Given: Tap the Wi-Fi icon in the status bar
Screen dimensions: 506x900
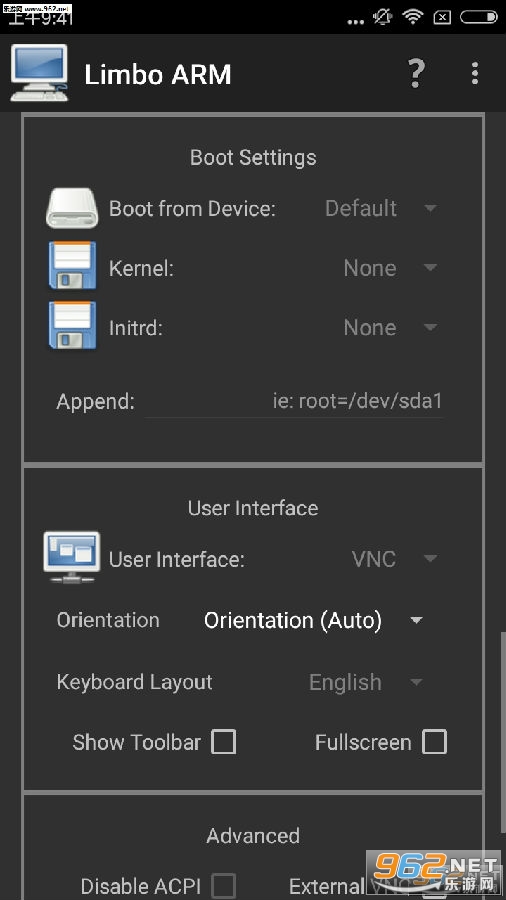Looking at the screenshot, I should [x=413, y=17].
